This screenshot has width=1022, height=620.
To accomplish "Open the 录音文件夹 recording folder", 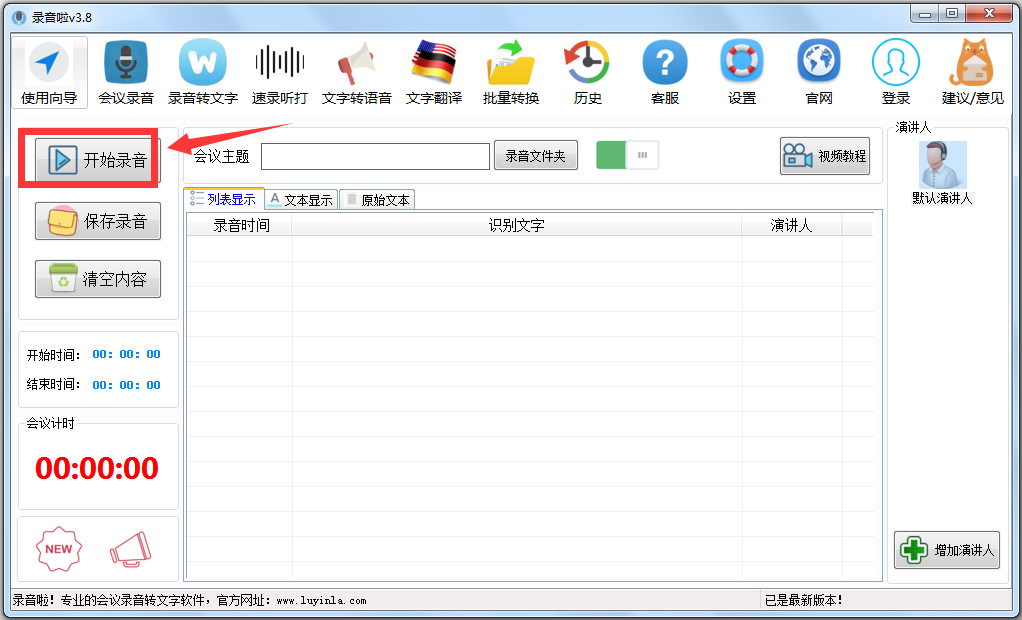I will click(x=535, y=155).
